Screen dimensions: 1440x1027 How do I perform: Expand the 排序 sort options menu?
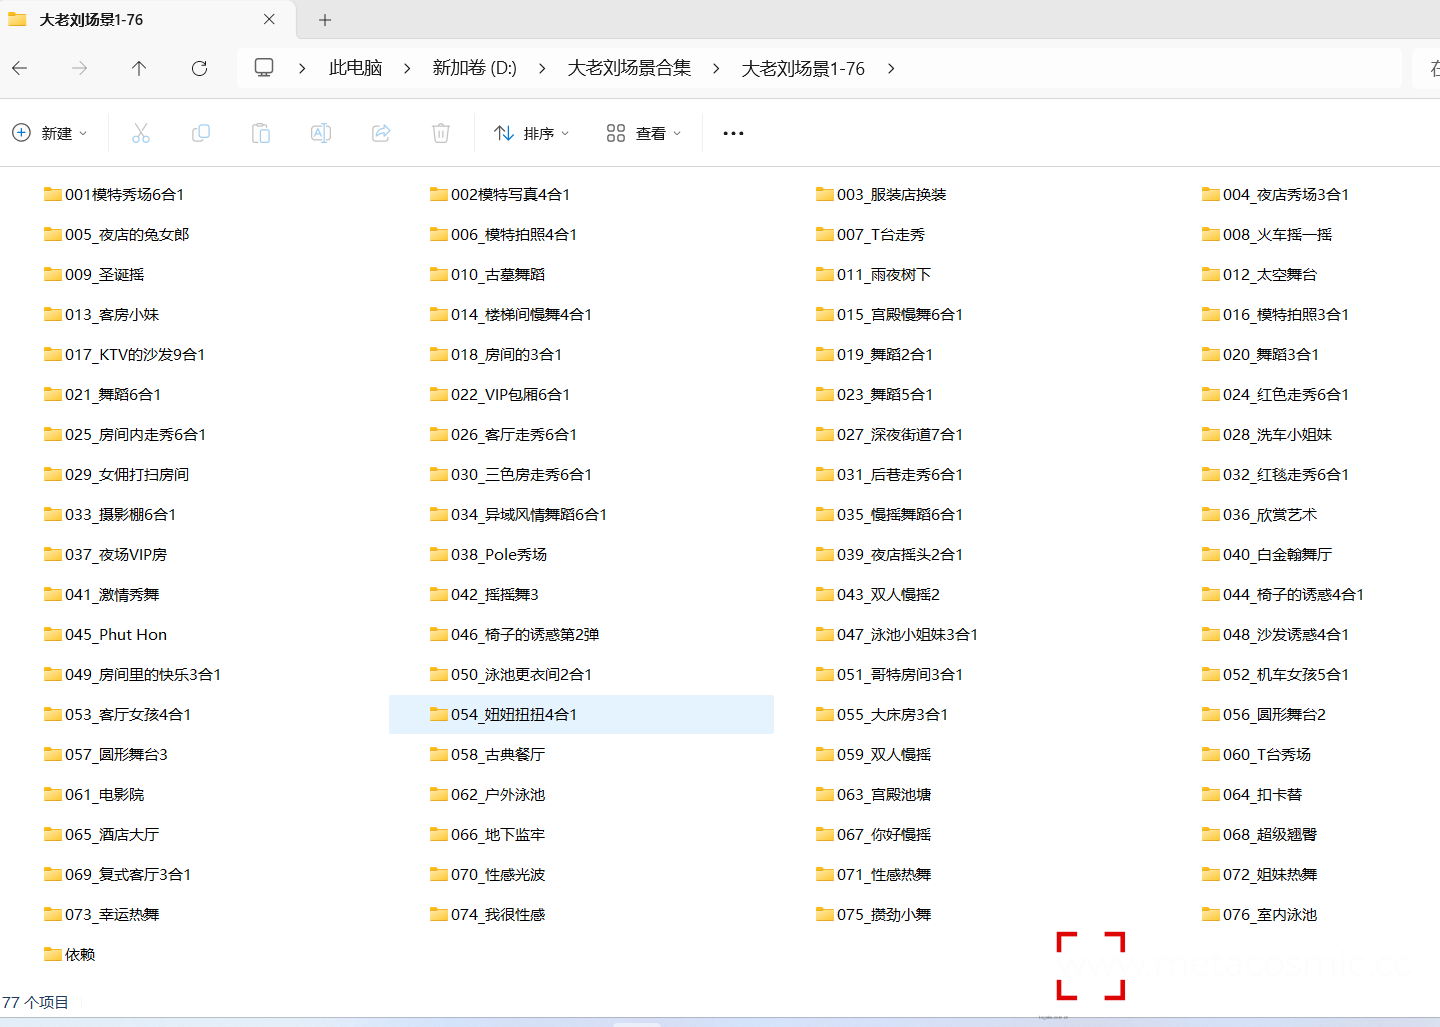point(532,133)
